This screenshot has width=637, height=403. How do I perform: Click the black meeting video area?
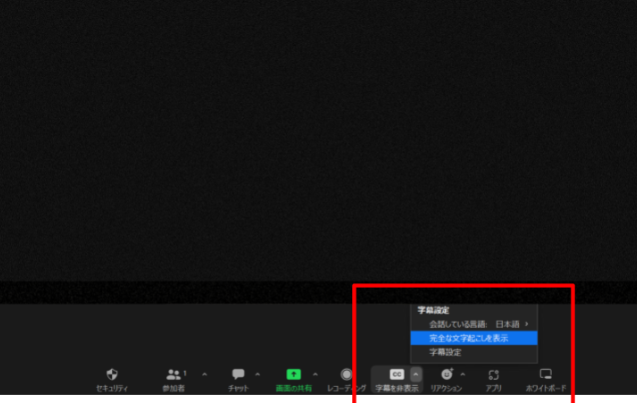pos(318,140)
